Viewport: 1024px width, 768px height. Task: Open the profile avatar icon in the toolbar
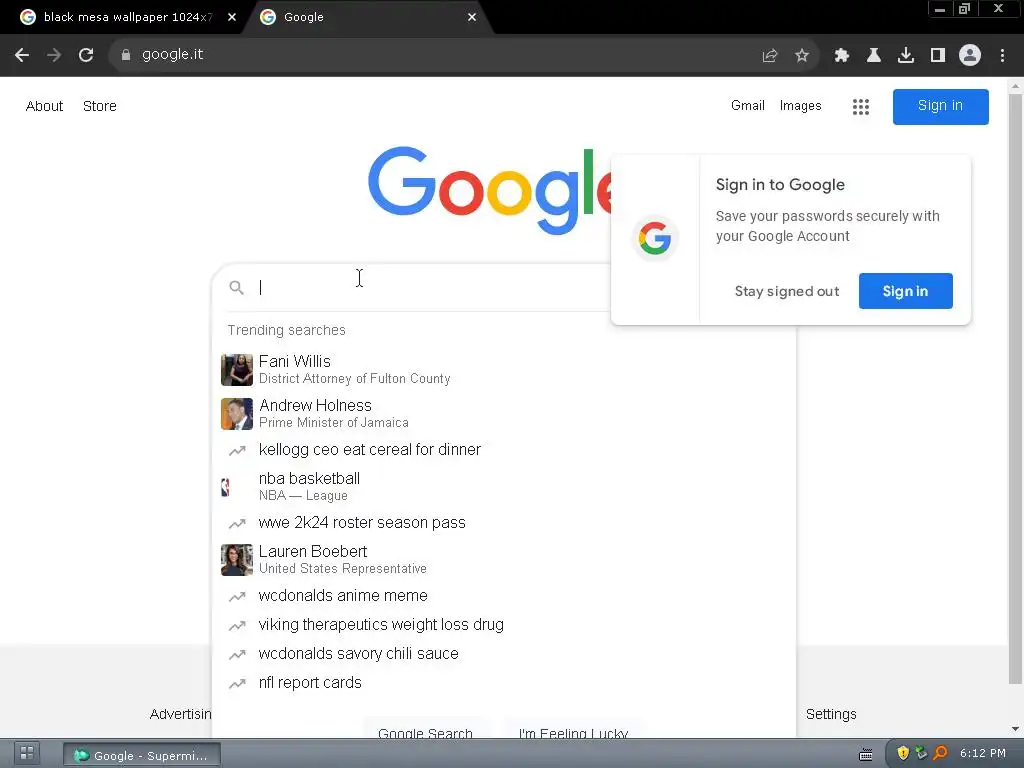970,55
